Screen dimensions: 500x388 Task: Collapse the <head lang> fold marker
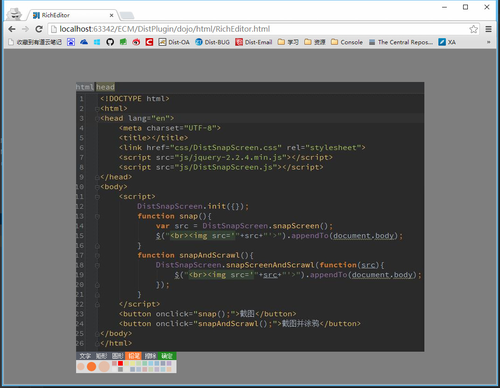click(x=97, y=119)
